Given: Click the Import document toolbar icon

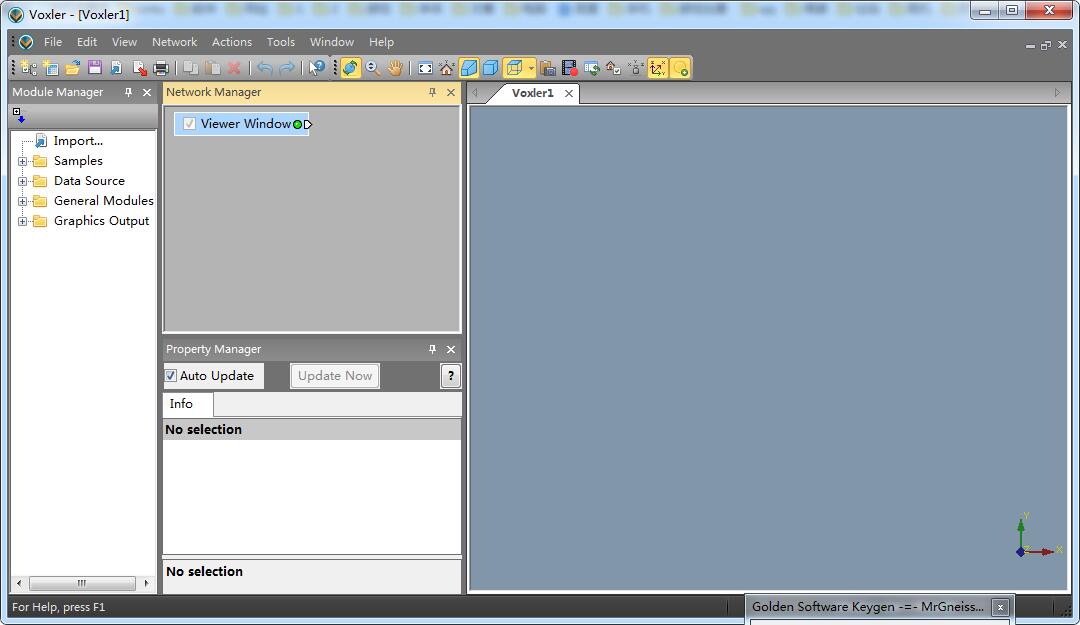Looking at the screenshot, I should pos(117,68).
